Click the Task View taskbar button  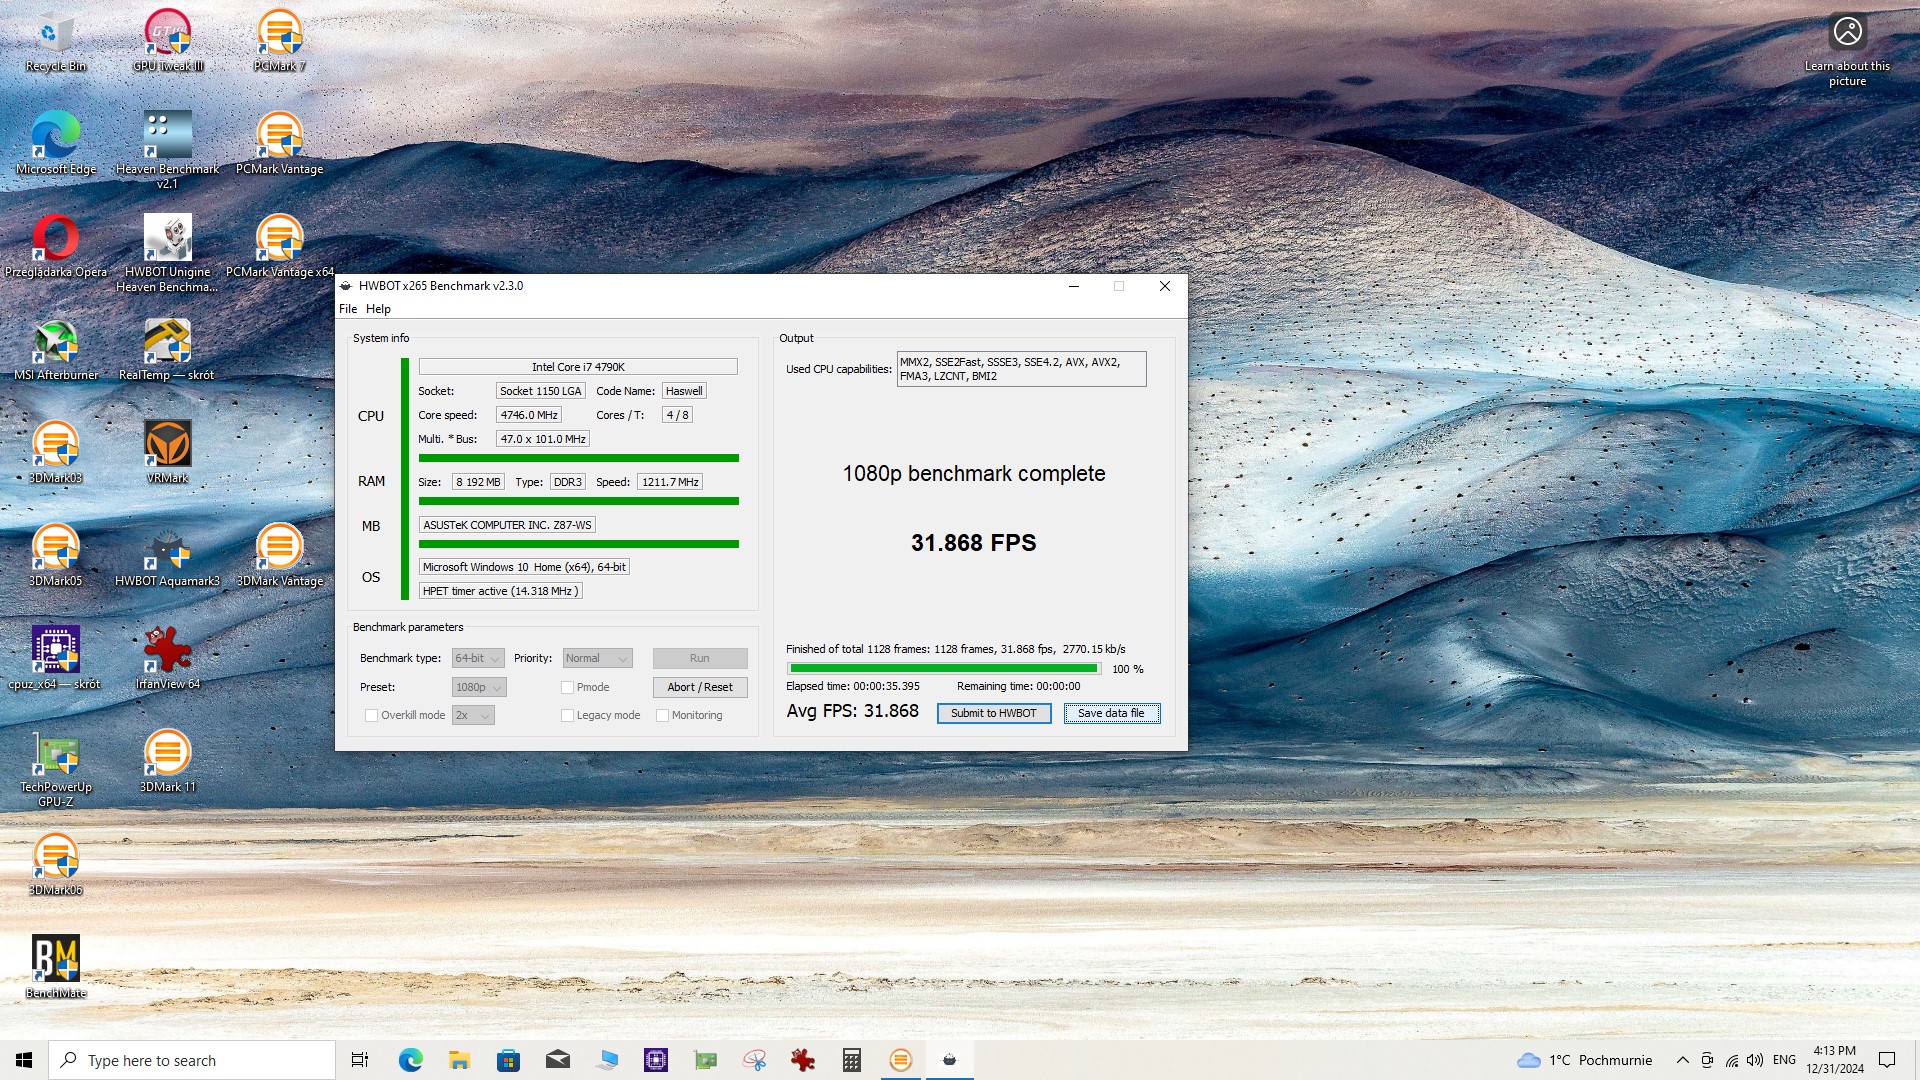point(360,1060)
